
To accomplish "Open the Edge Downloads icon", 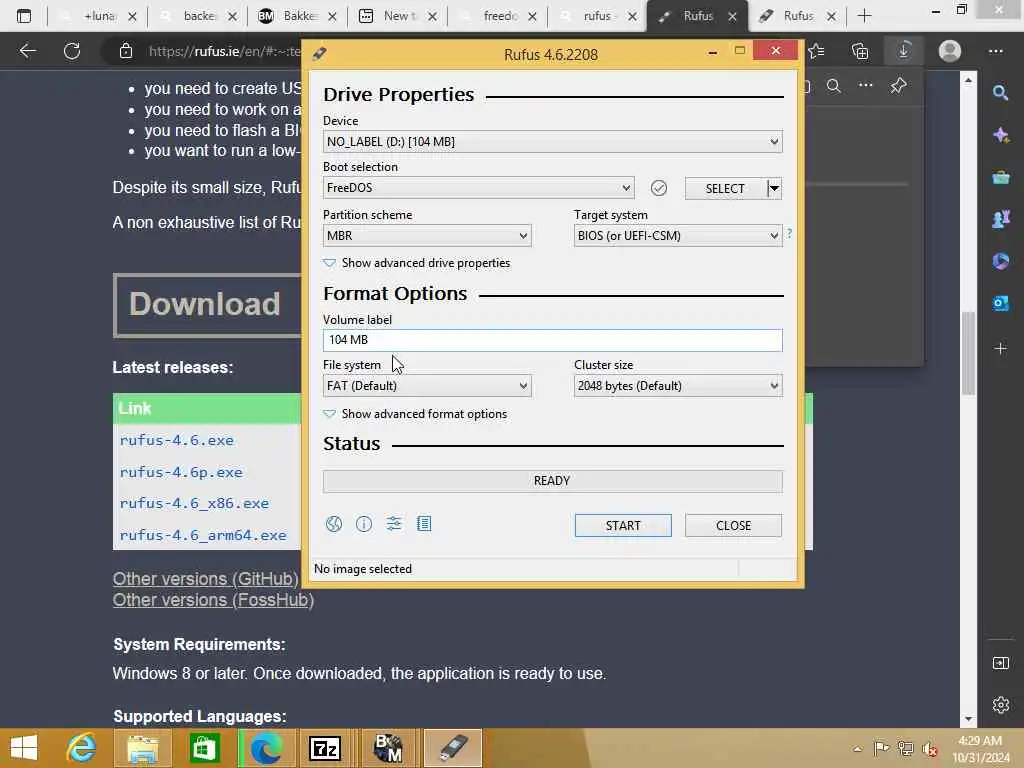I will (x=904, y=51).
